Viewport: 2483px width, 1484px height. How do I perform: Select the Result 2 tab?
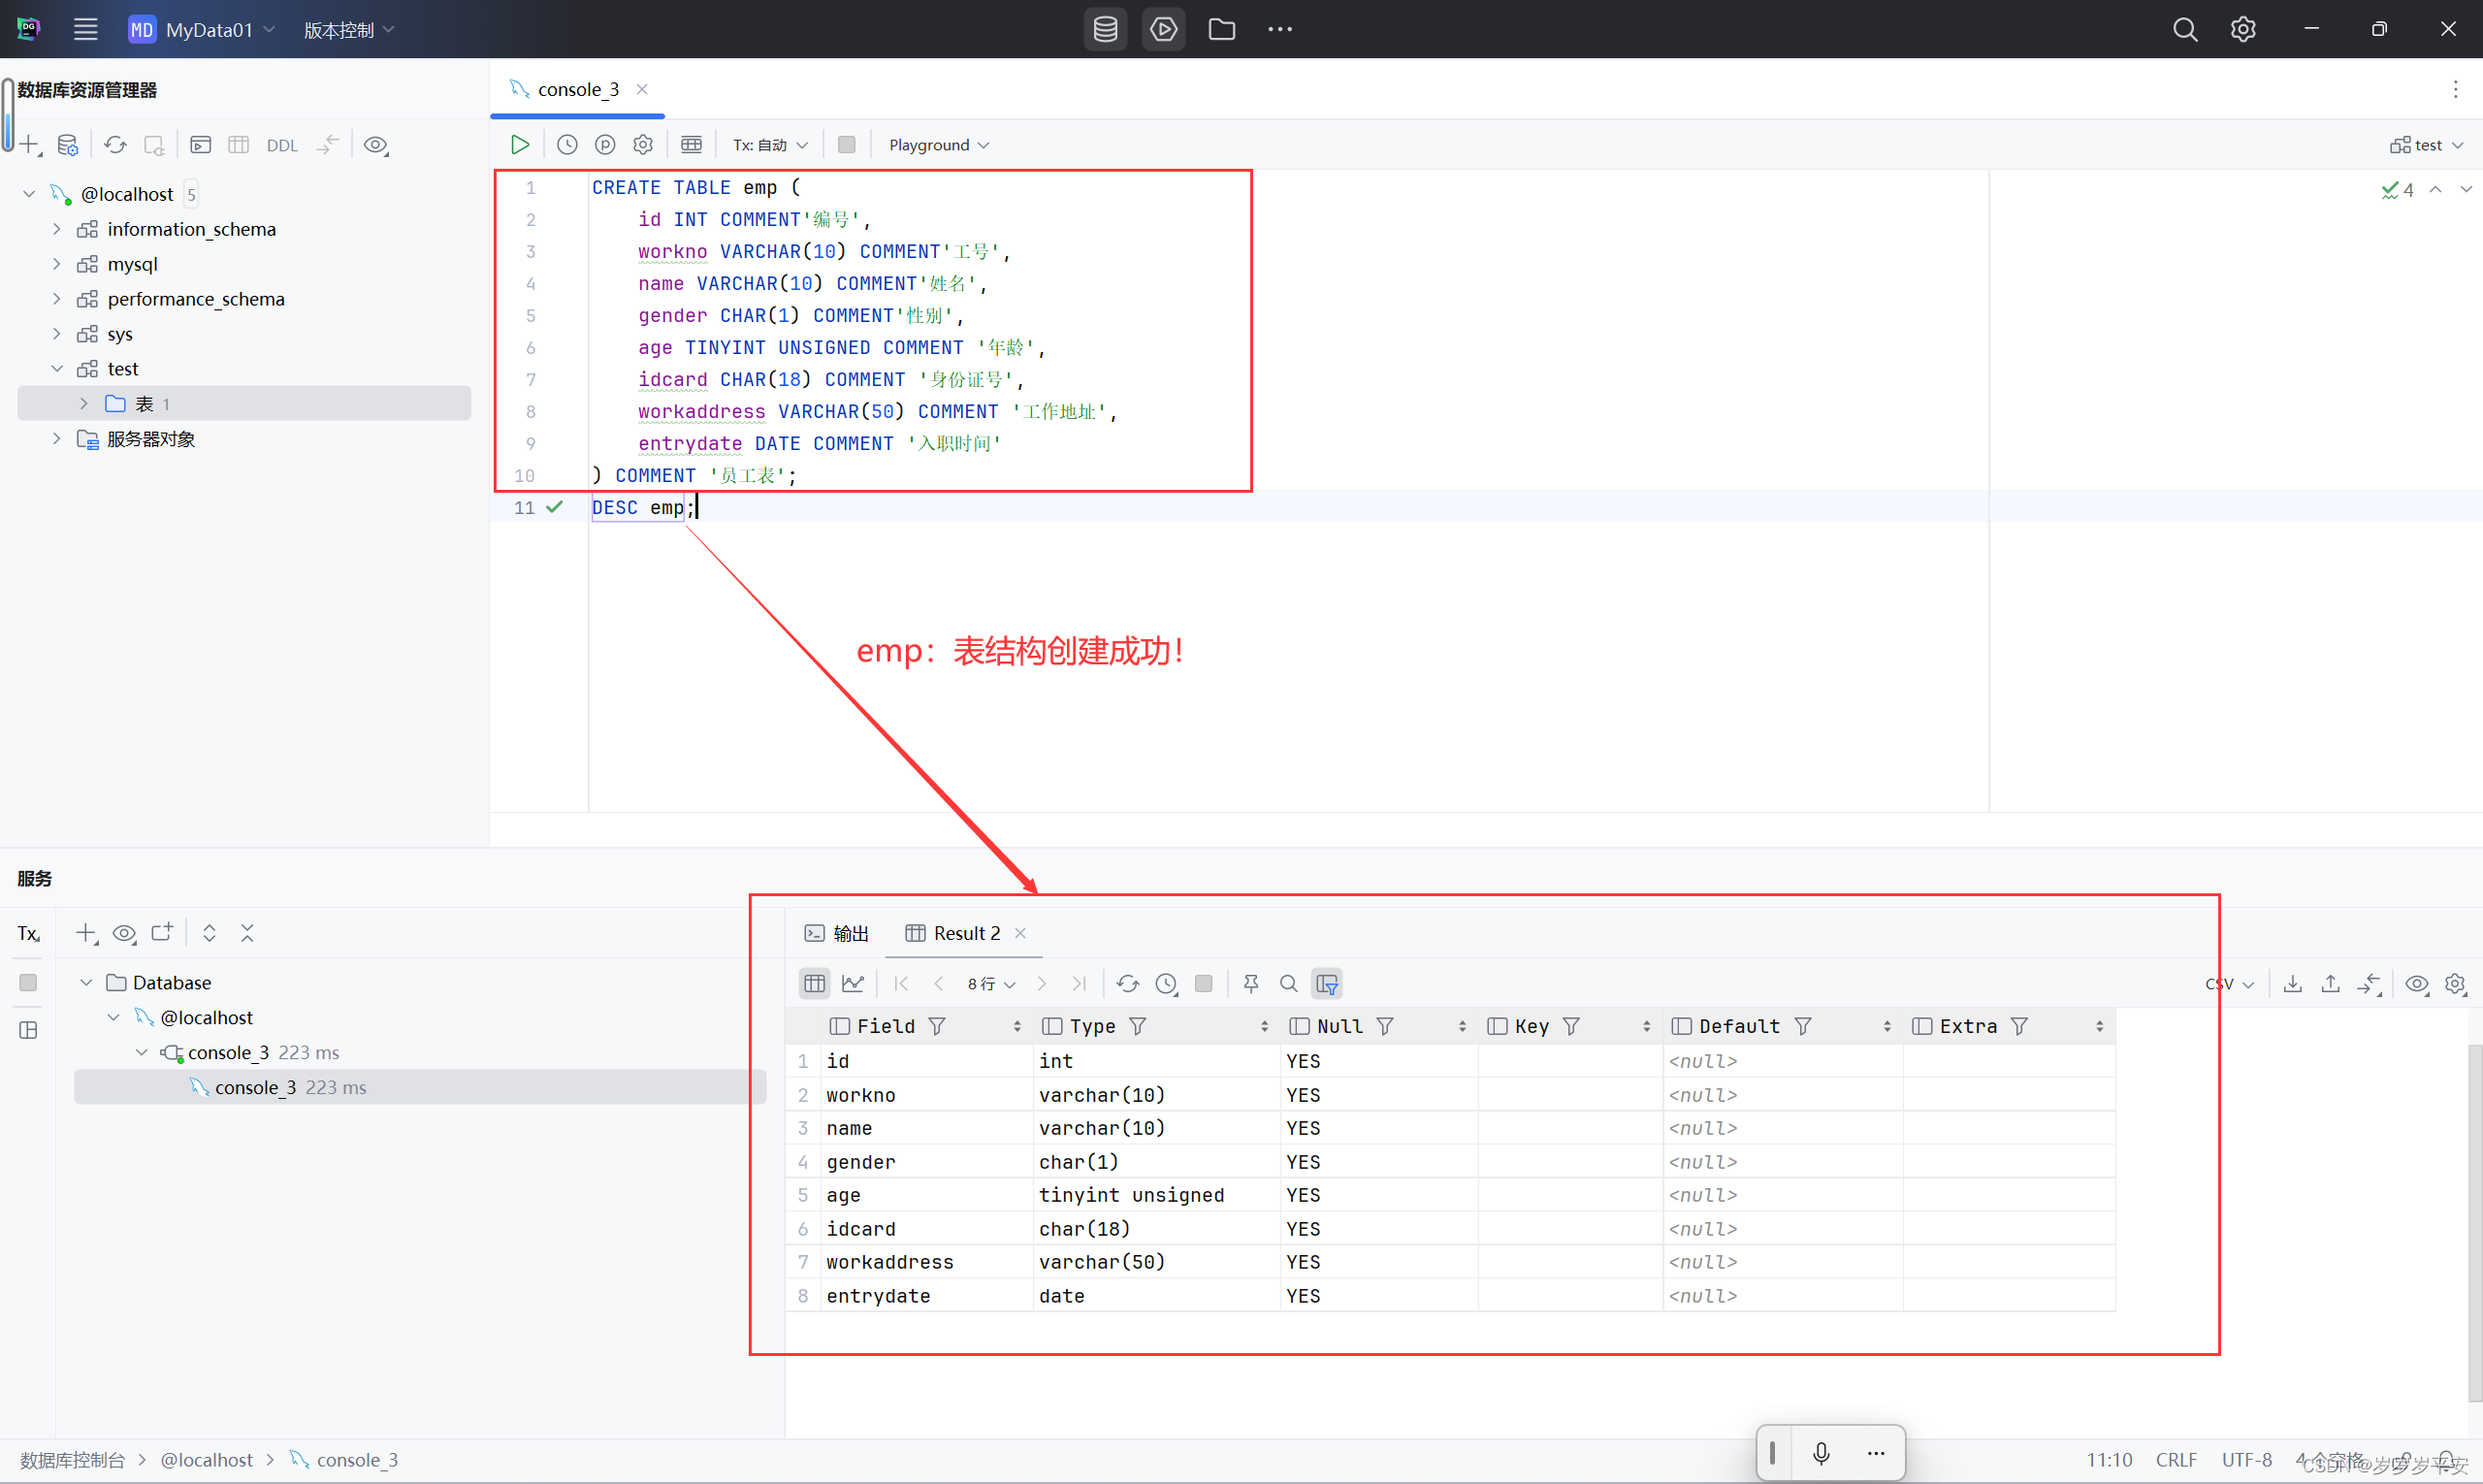pos(953,933)
